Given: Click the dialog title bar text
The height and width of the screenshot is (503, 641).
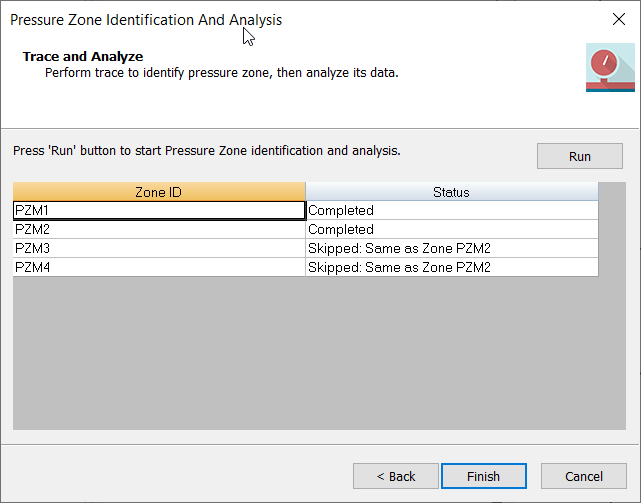Looking at the screenshot, I should tap(146, 20).
